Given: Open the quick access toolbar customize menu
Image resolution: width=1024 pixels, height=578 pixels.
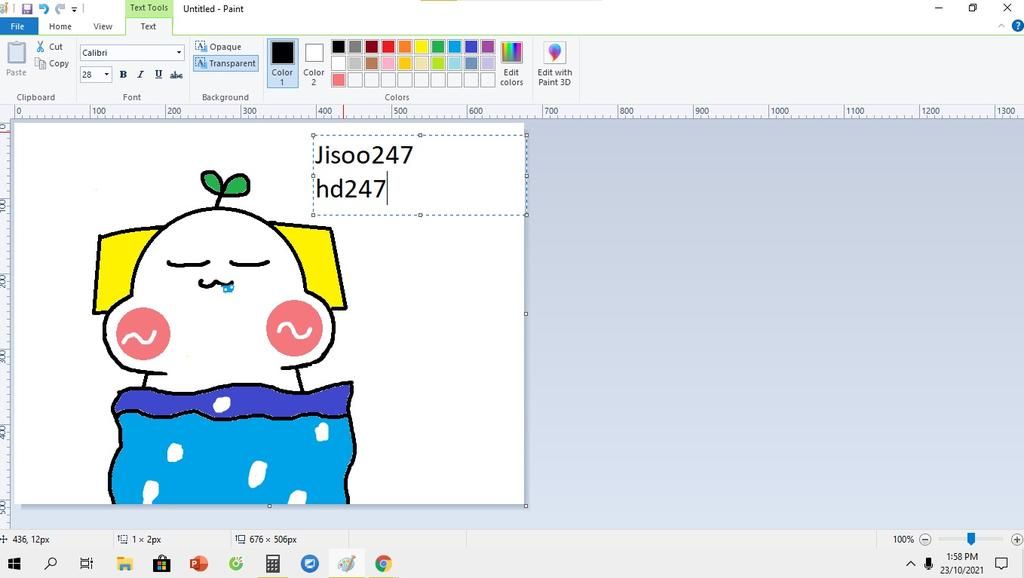Looking at the screenshot, I should coord(74,8).
